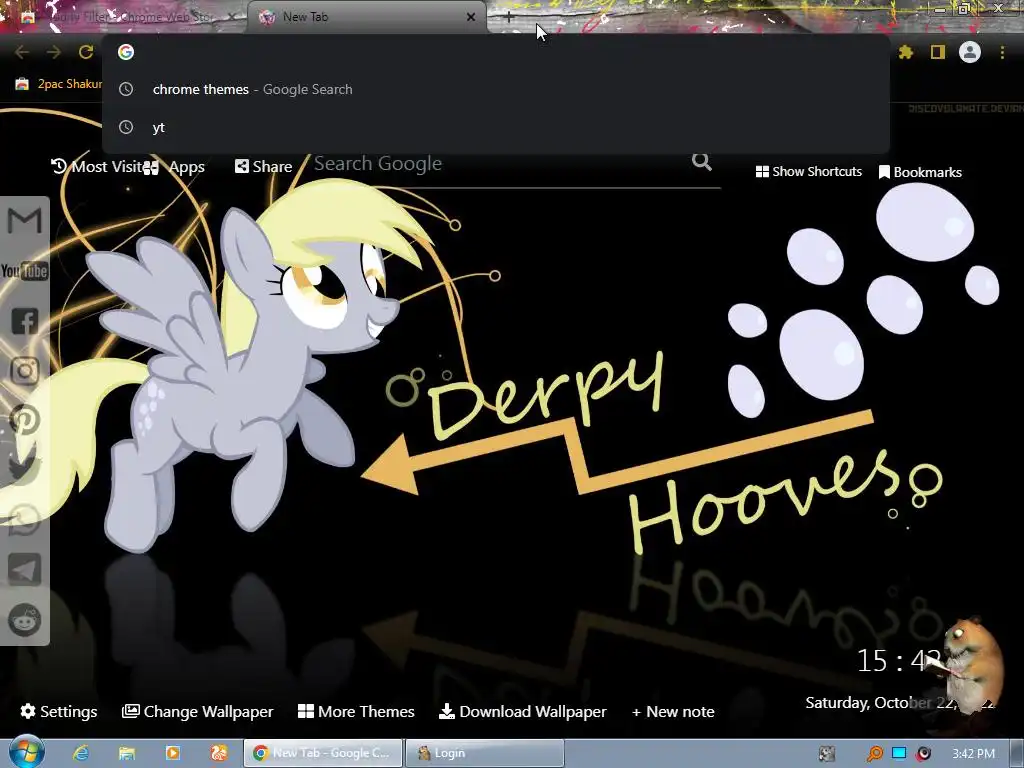Open the Windows Start menu
The image size is (1024, 768).
click(x=26, y=752)
